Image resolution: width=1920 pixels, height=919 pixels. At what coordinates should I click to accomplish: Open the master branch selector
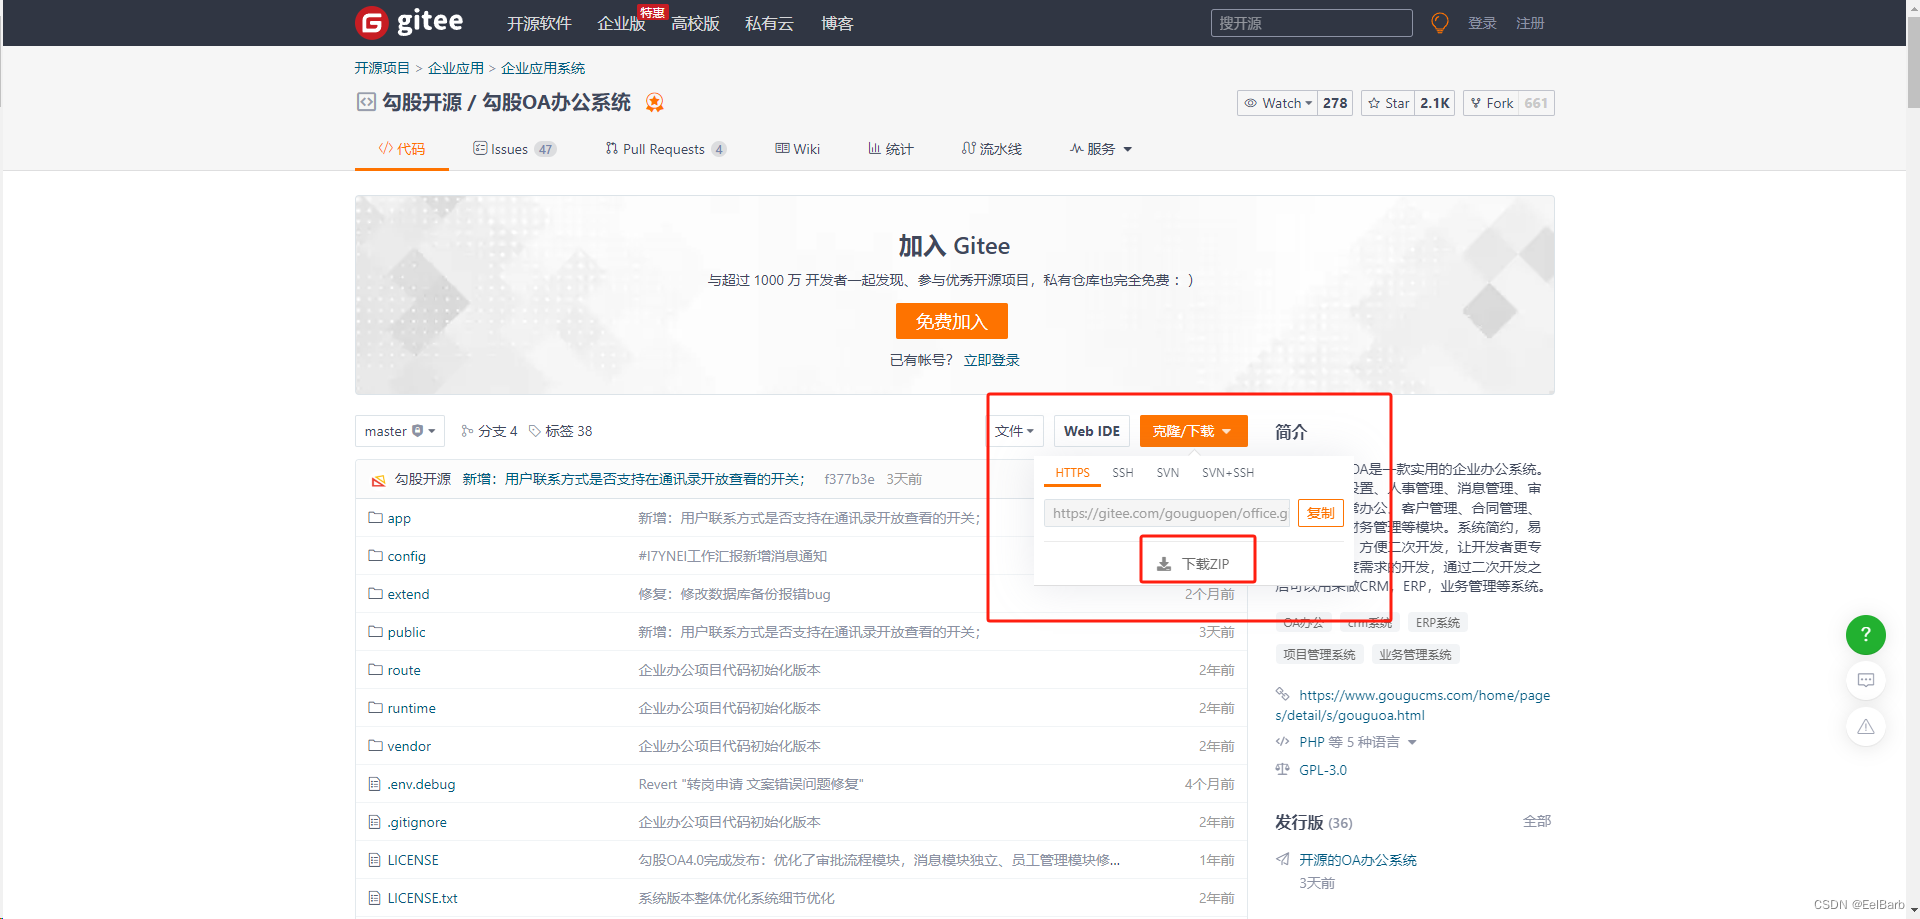399,431
